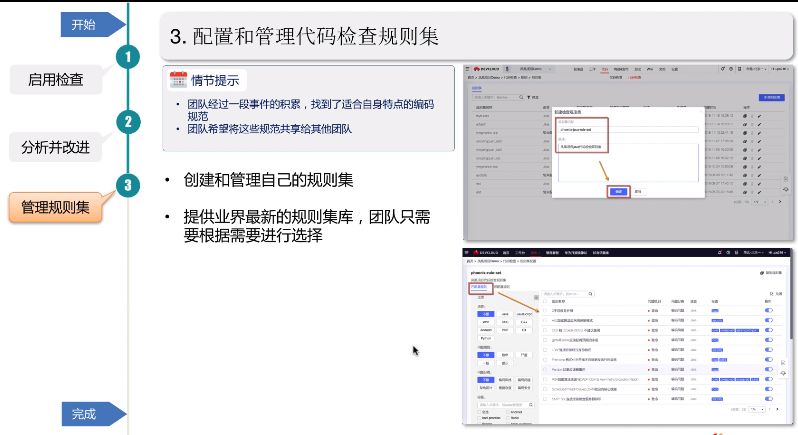Click the 情节提示 heading text
This screenshot has width=798, height=435.
[x=215, y=80]
